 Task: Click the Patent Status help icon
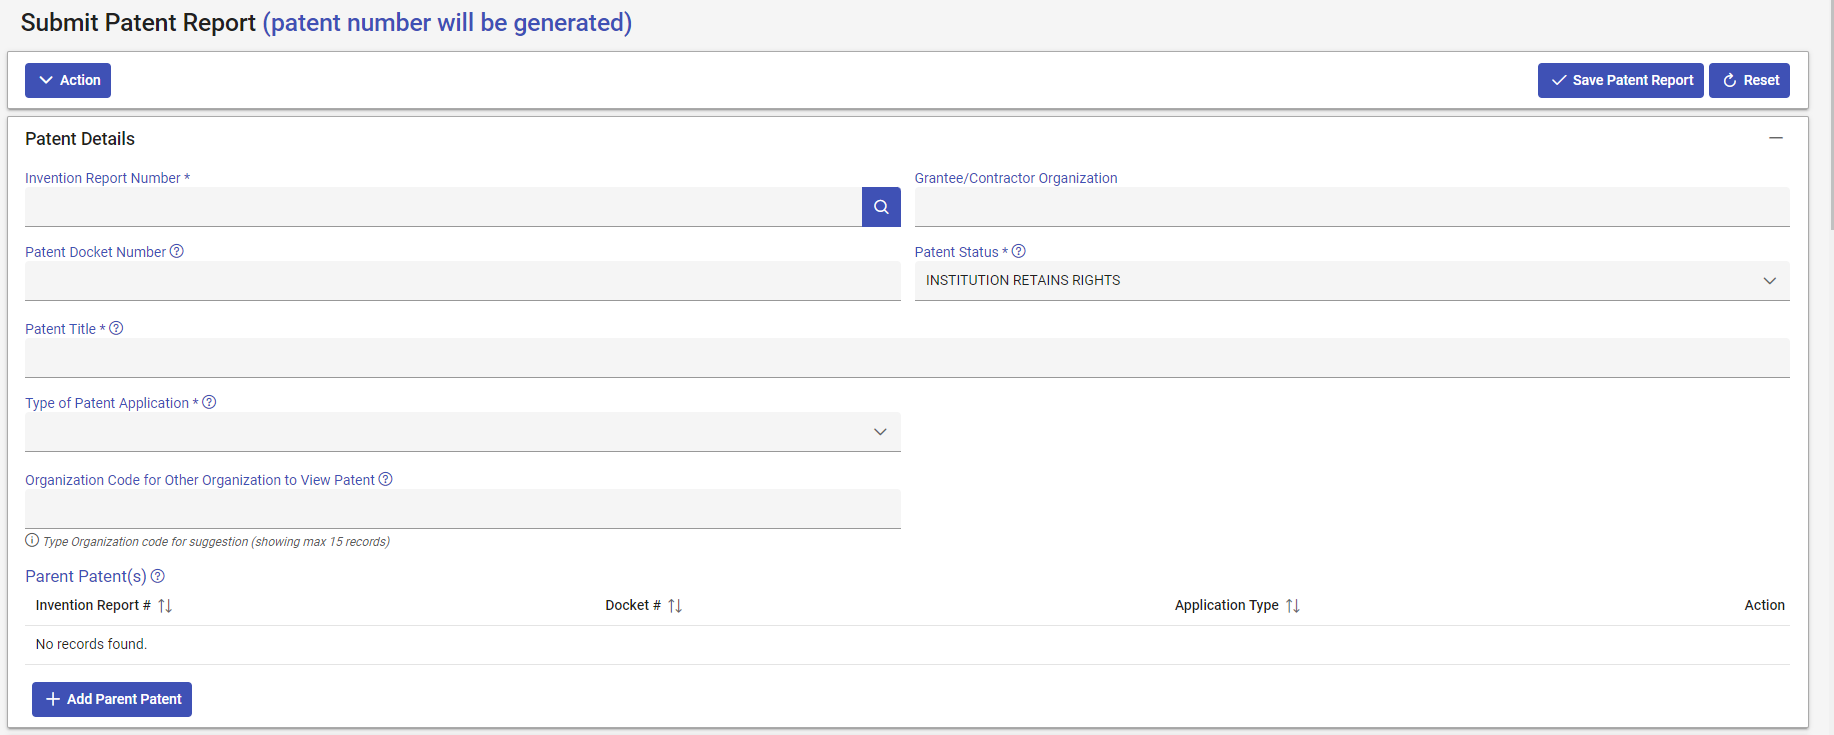(x=1019, y=251)
